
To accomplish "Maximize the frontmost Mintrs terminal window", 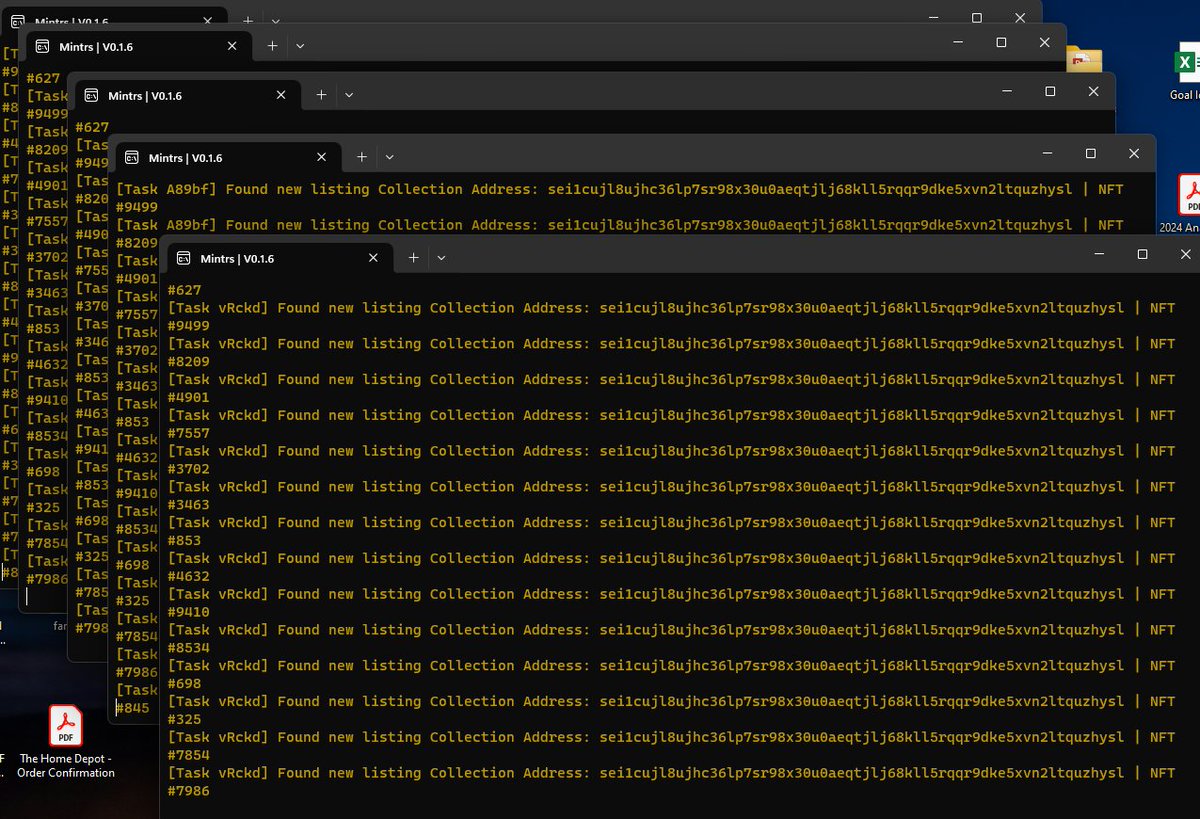I will point(1142,254).
